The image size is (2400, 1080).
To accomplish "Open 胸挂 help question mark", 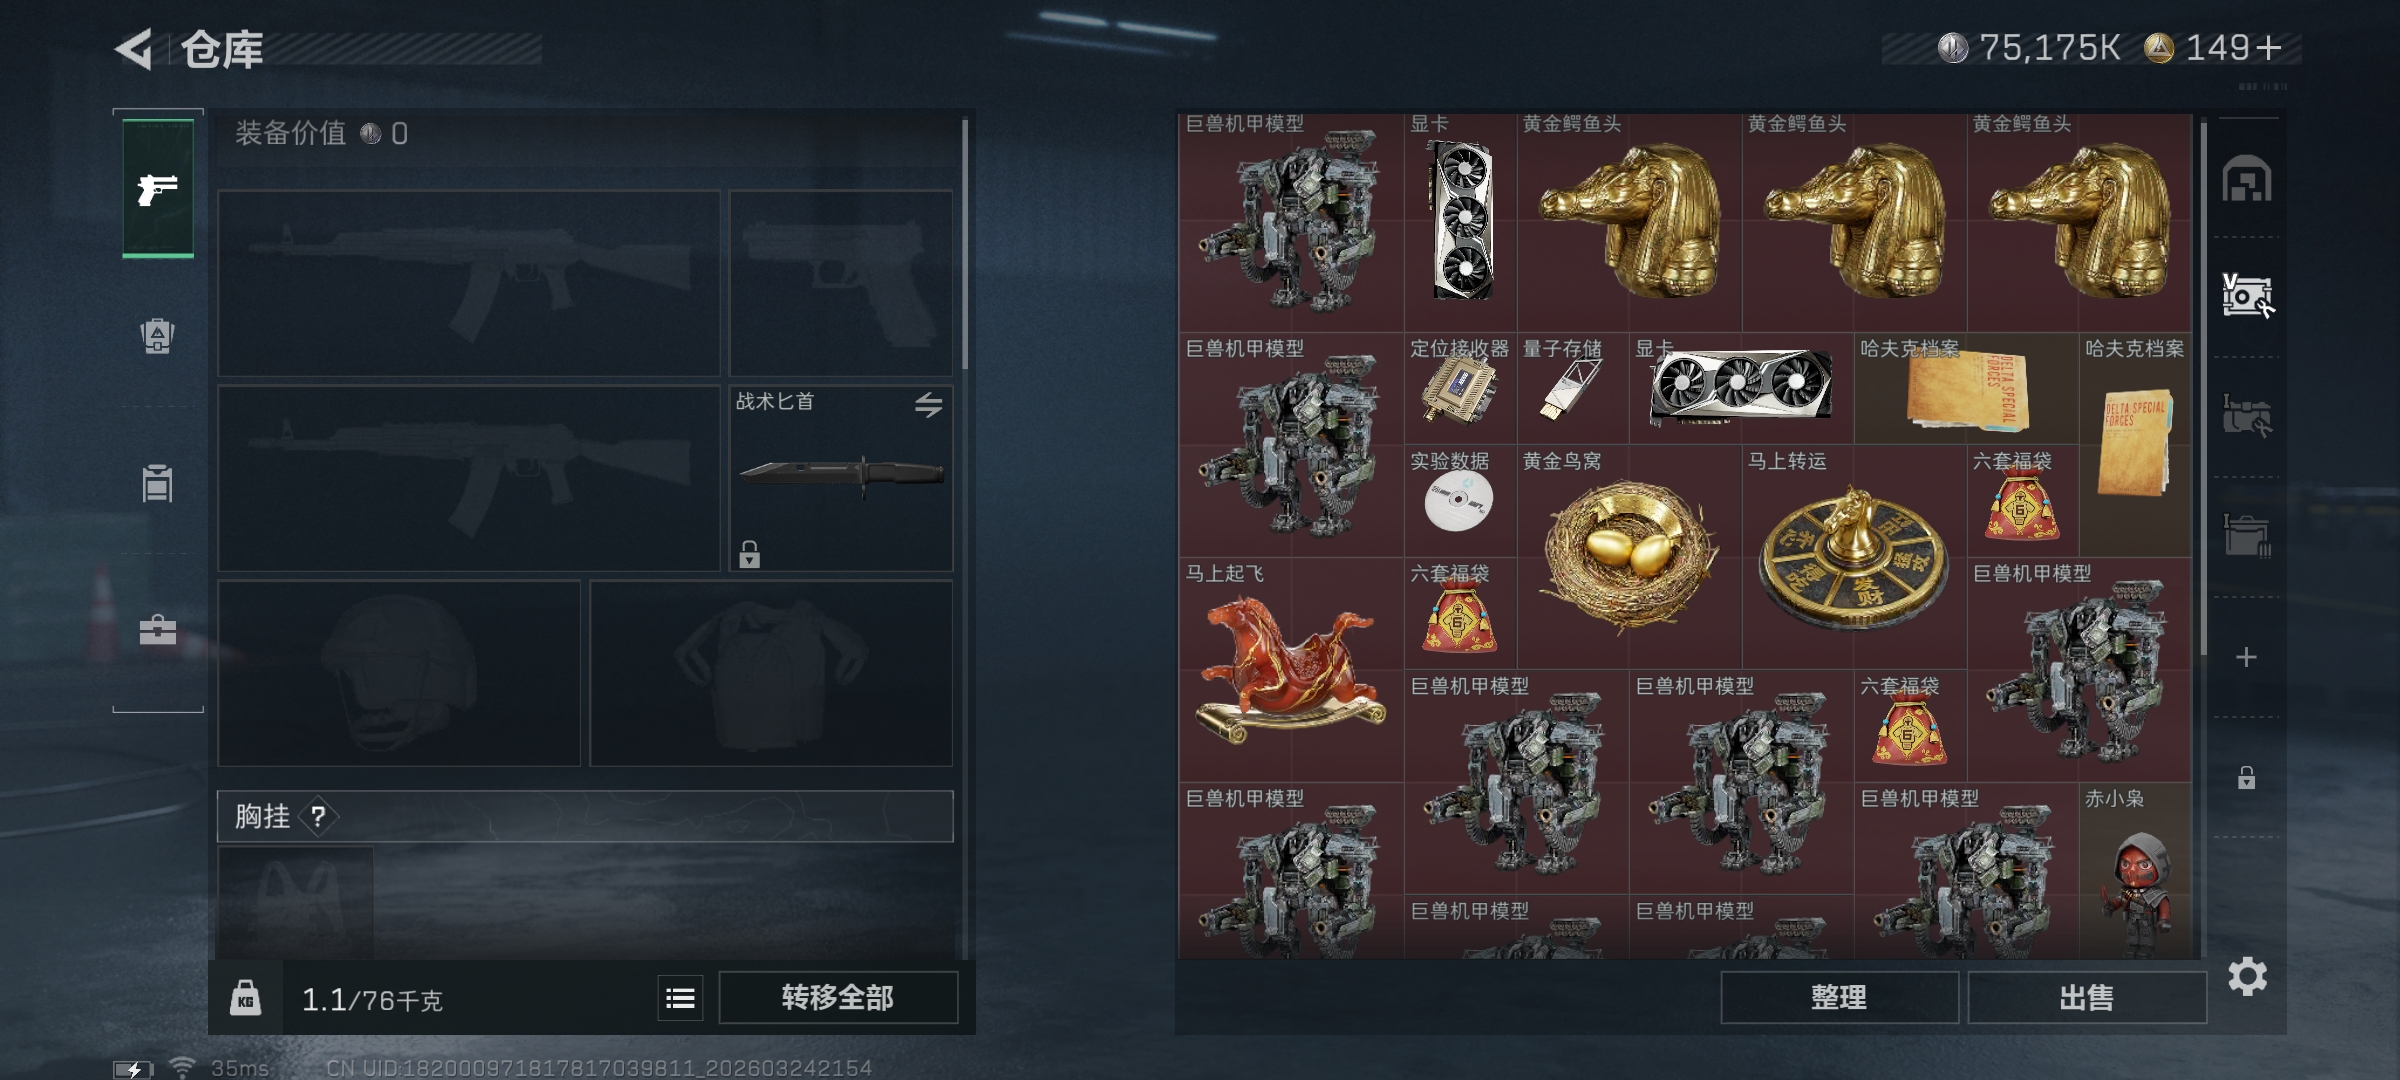I will coord(318,817).
